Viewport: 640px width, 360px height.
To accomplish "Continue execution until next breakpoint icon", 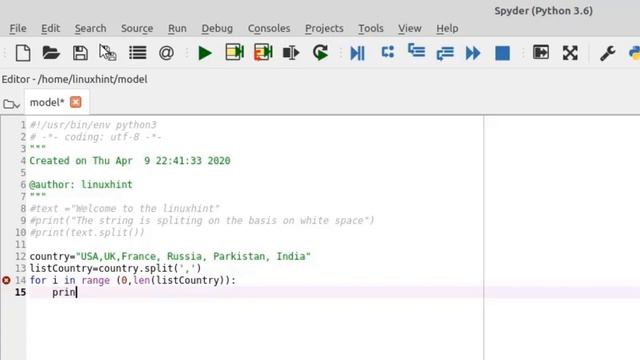I will click(x=473, y=53).
